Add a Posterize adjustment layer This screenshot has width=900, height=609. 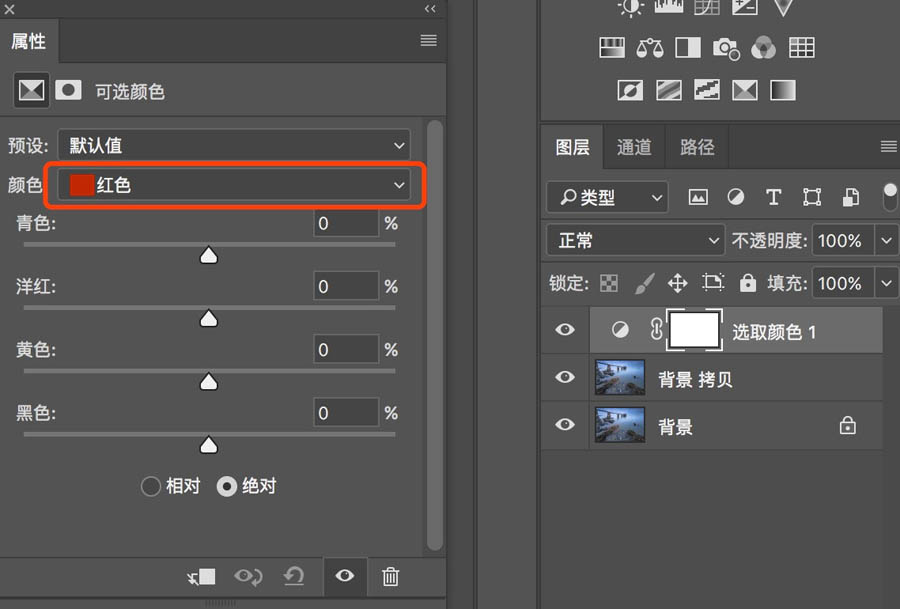(x=669, y=90)
